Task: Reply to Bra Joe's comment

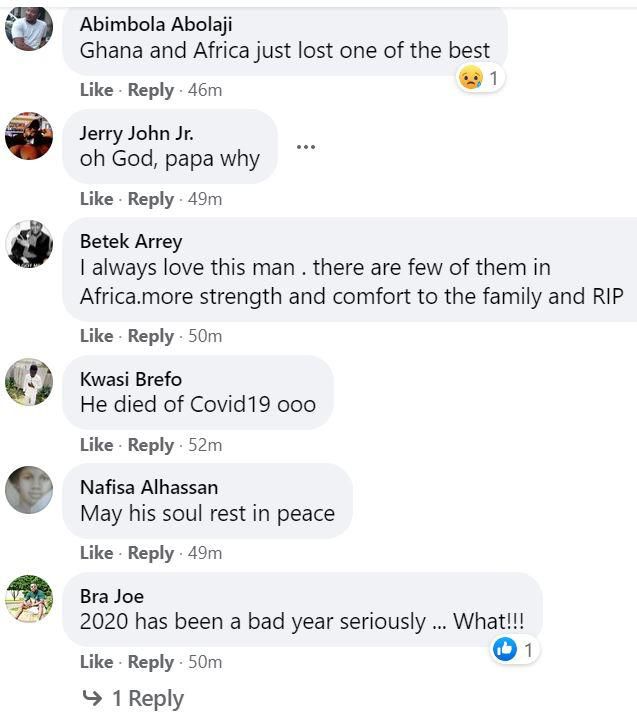Action: [150, 661]
